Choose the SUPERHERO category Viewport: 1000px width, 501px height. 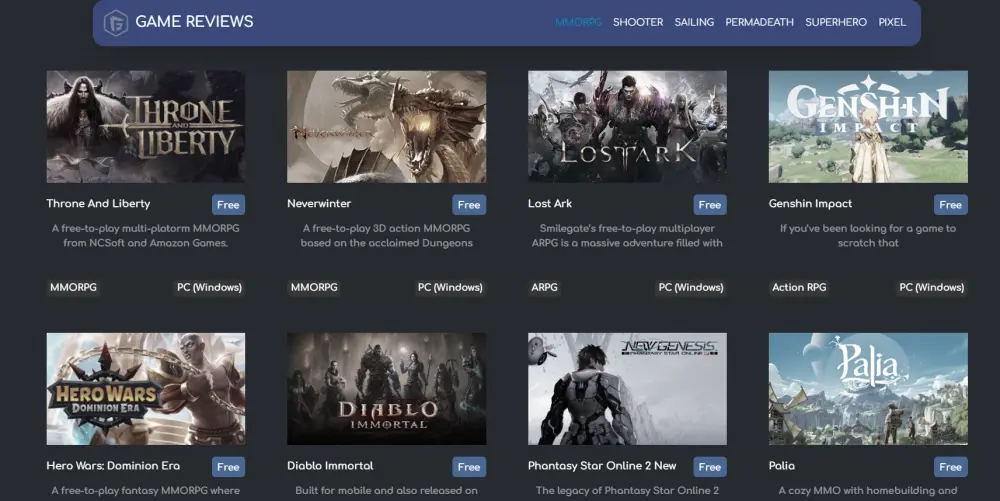(835, 22)
